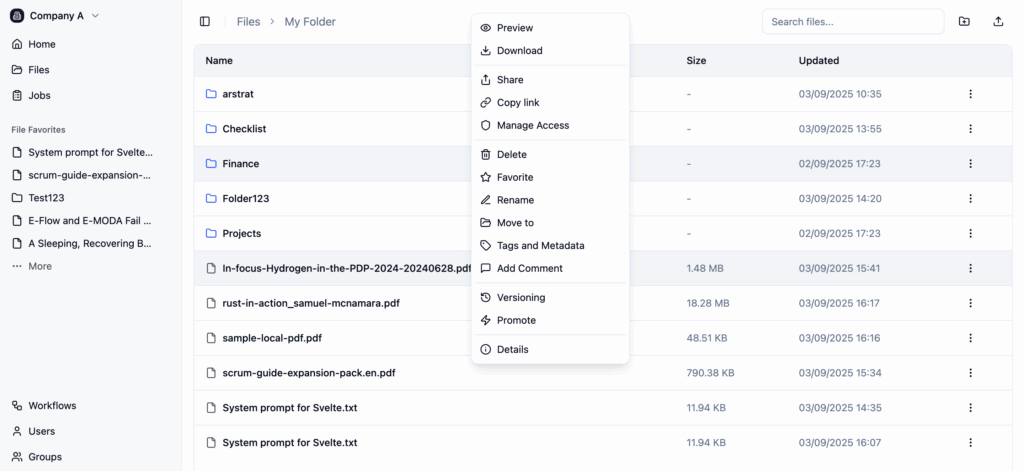Click the Checklist folder icon

click(211, 129)
